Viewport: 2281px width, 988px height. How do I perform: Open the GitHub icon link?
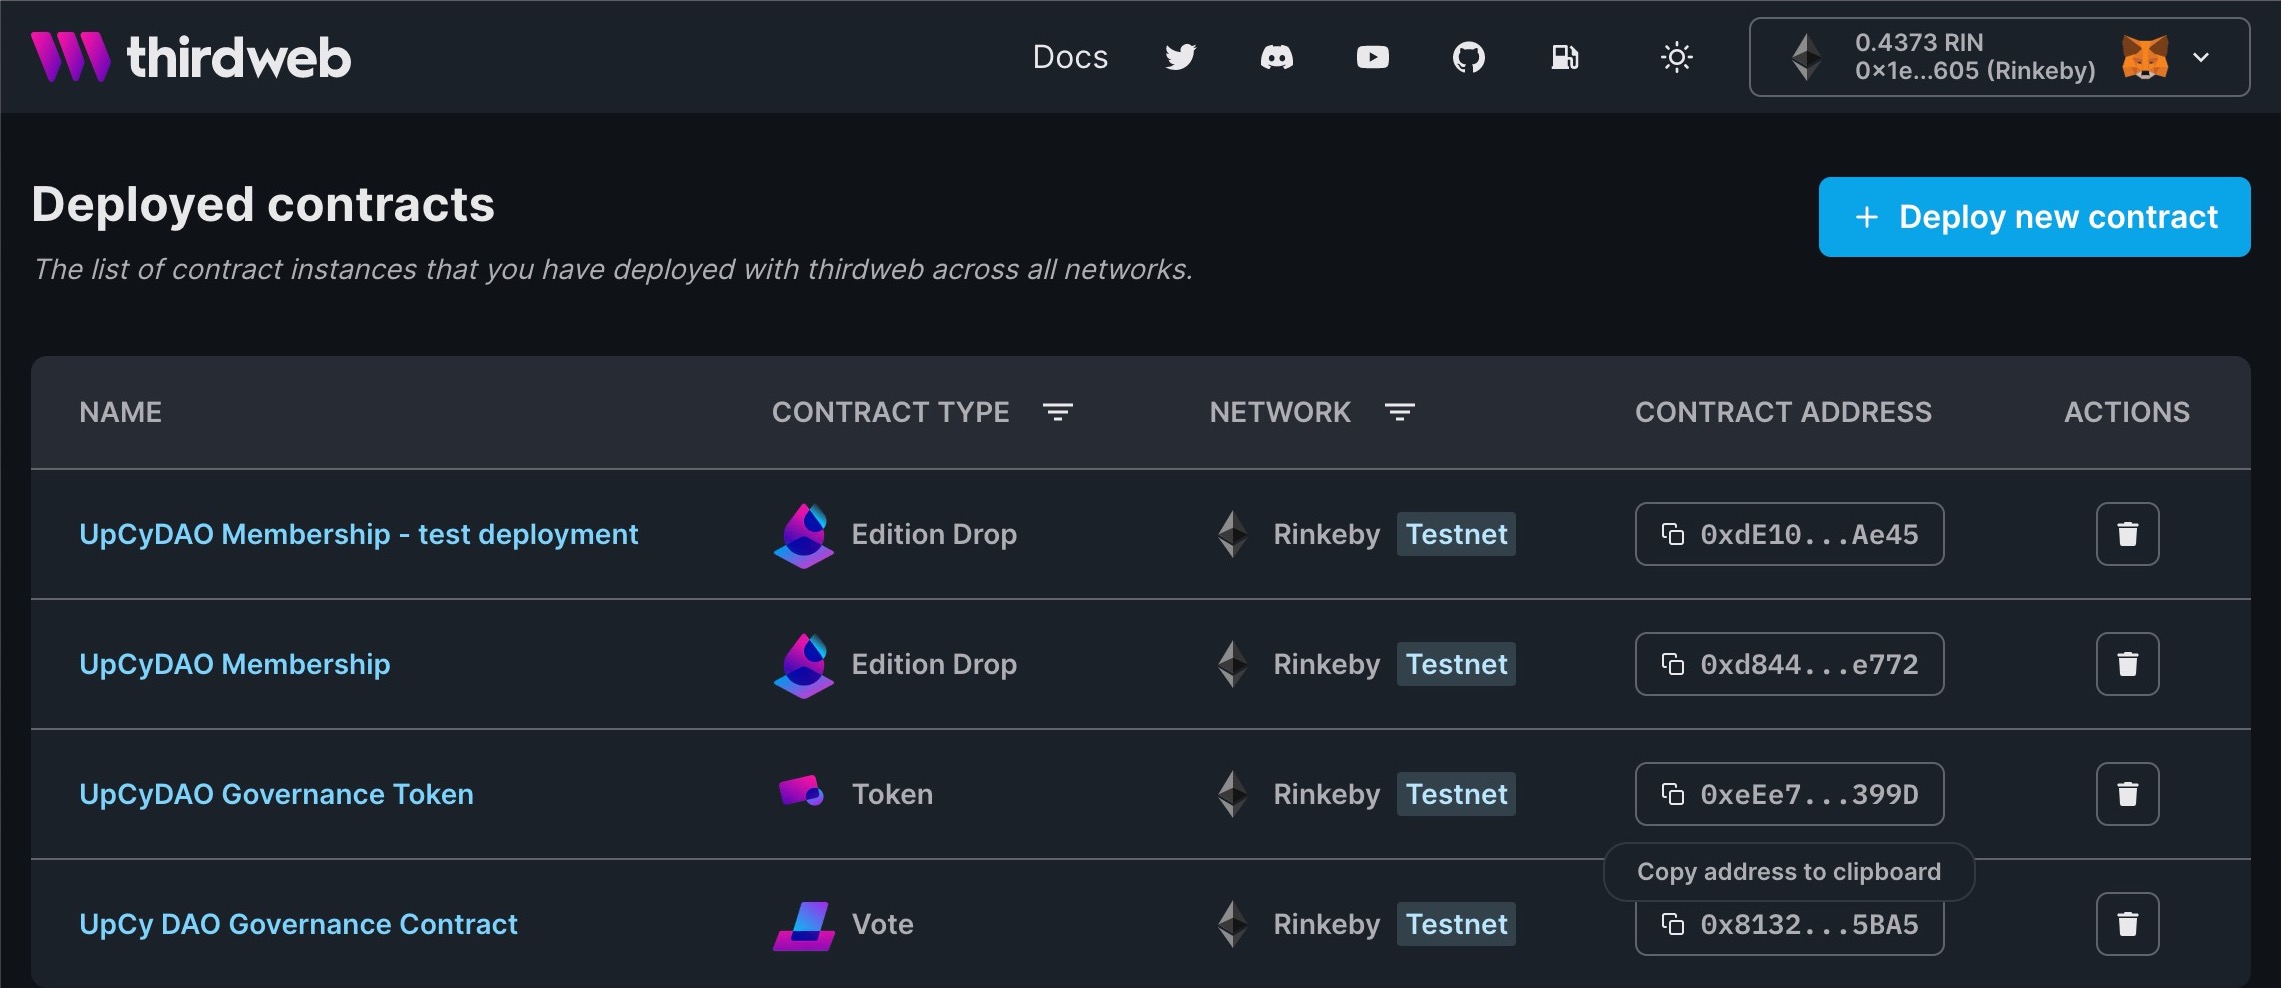pyautogui.click(x=1468, y=57)
